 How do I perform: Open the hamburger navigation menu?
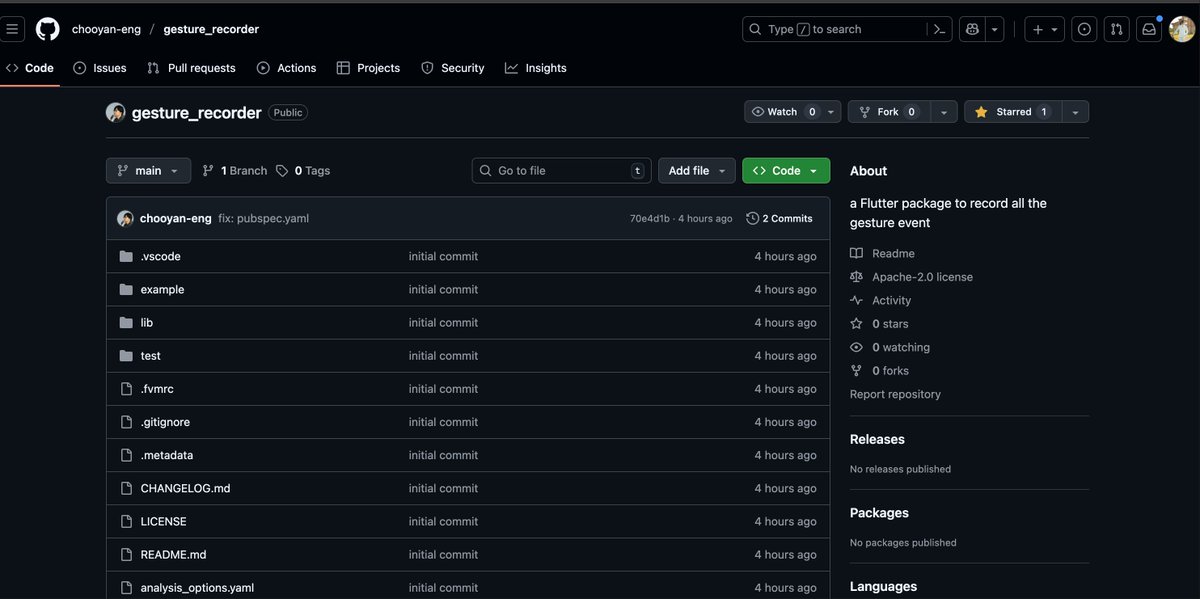[x=12, y=29]
